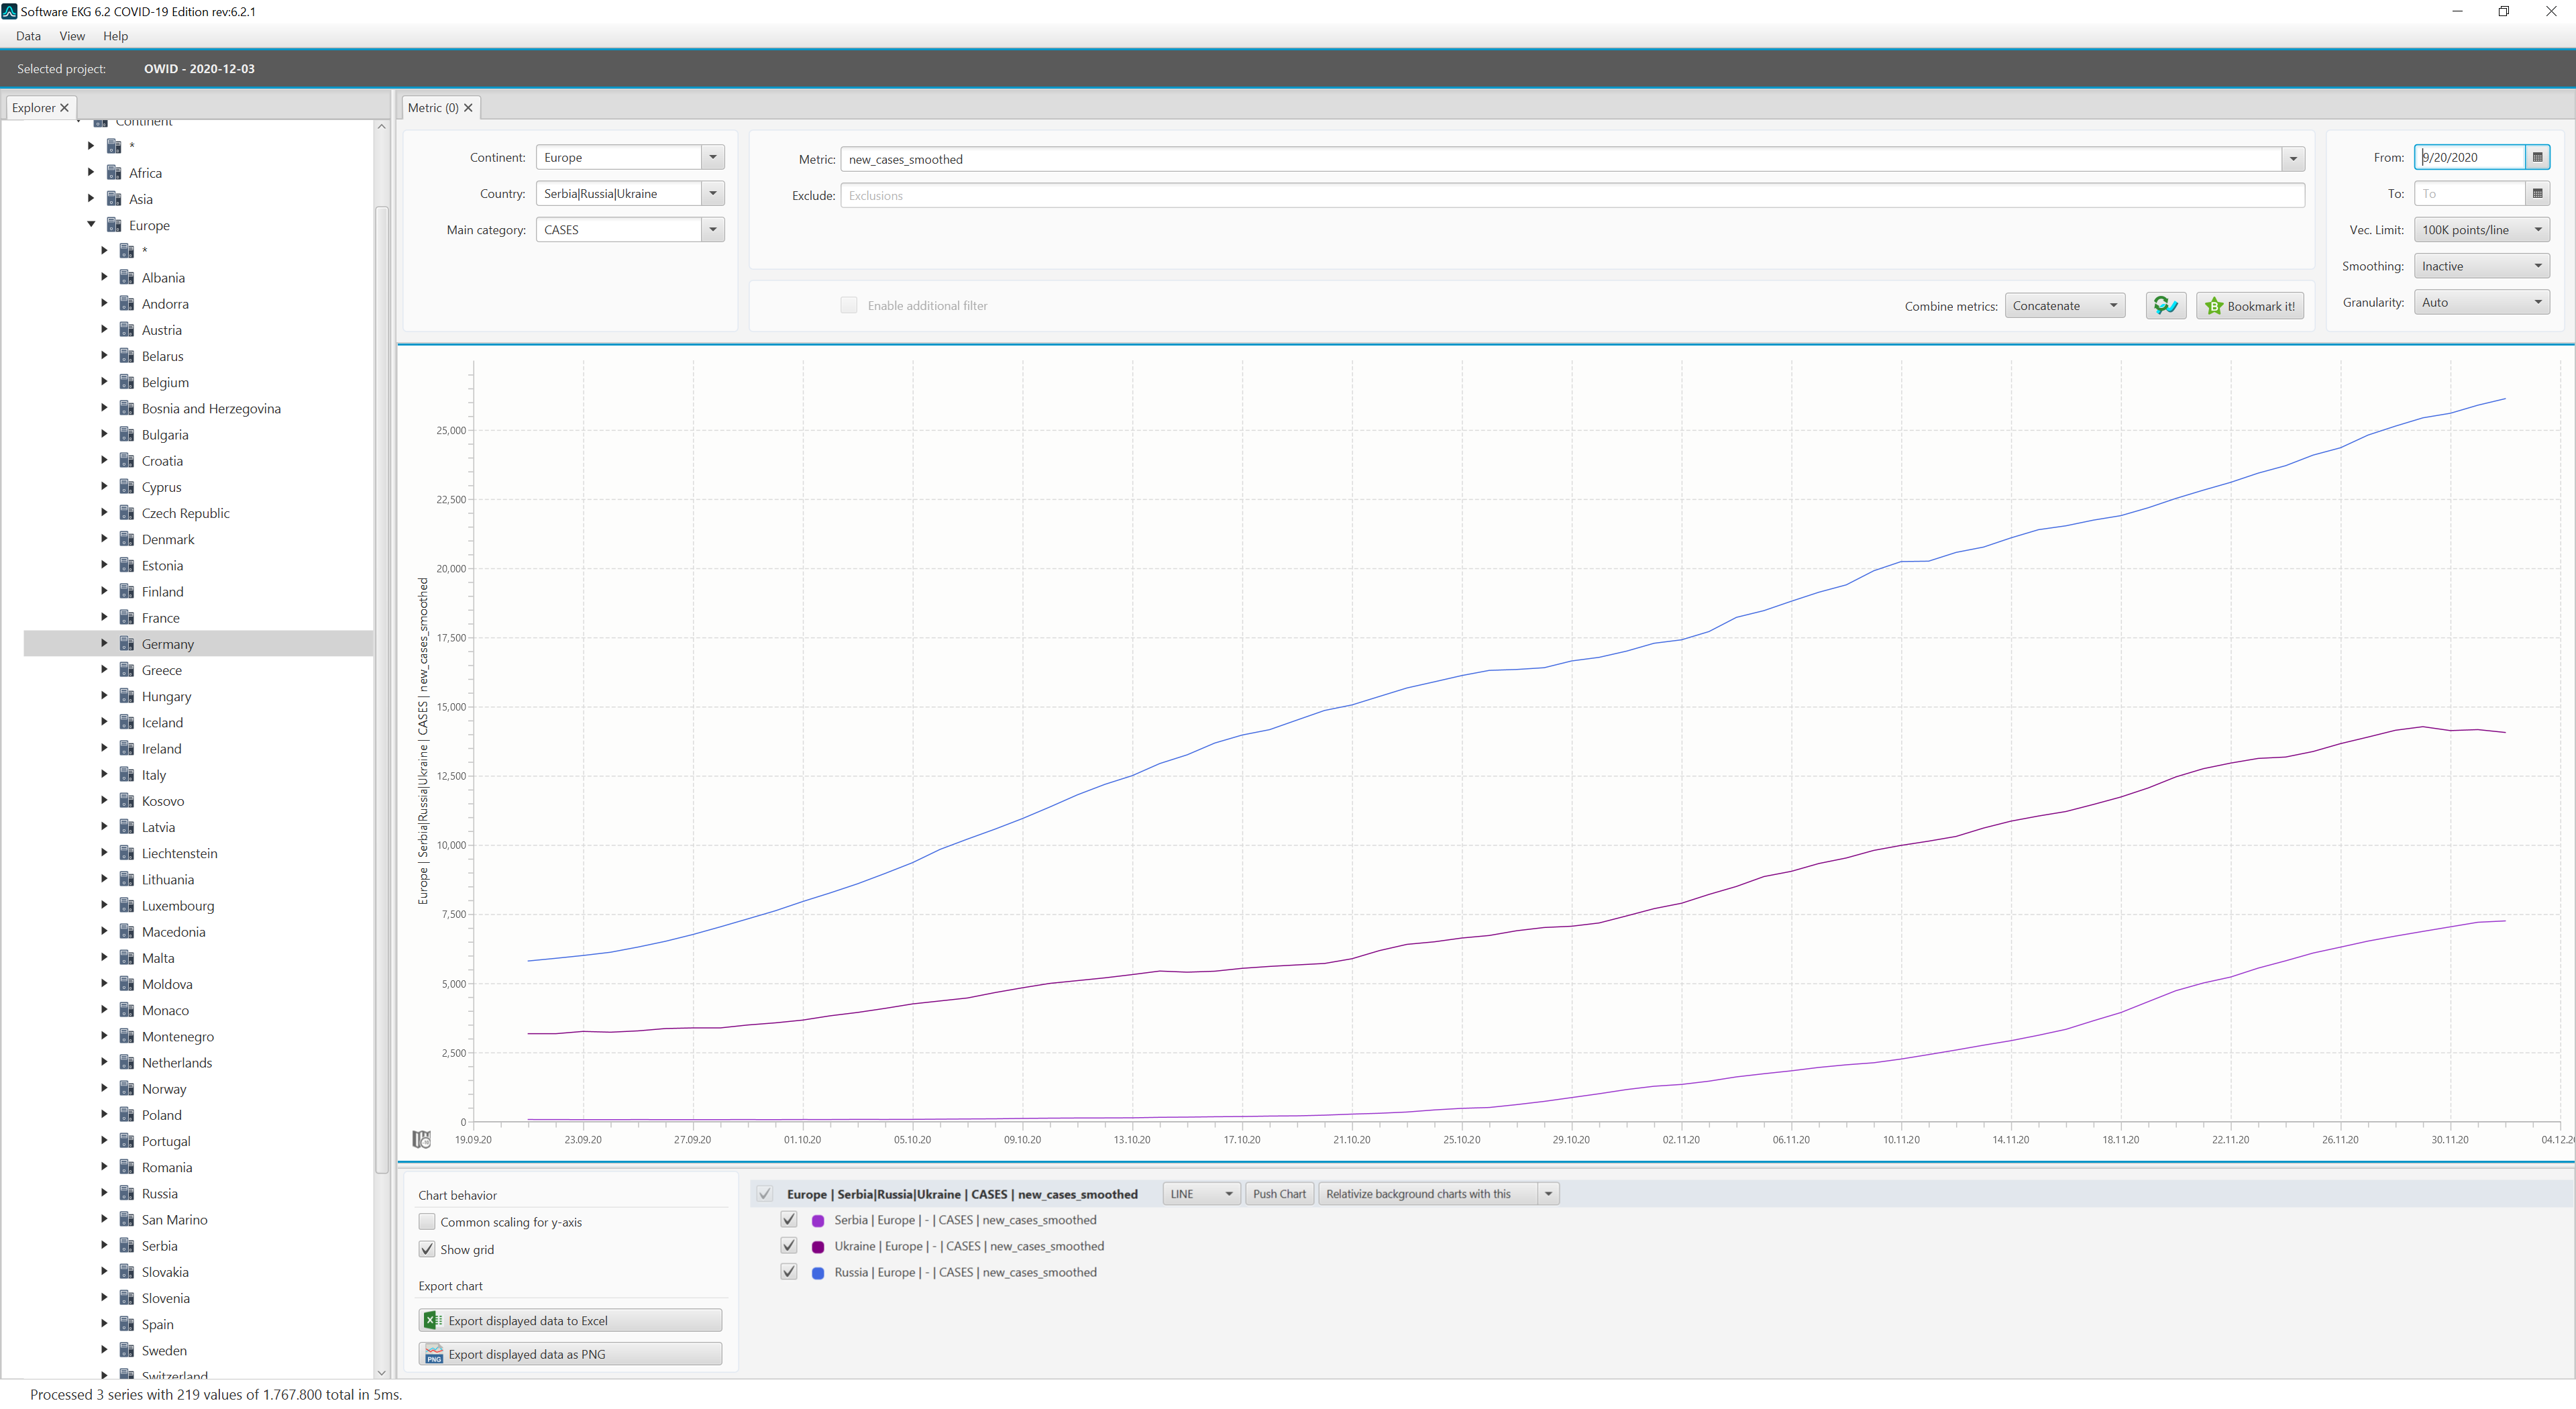Image resolution: width=2576 pixels, height=1409 pixels.
Task: Close the Metric (0) tab
Action: (468, 108)
